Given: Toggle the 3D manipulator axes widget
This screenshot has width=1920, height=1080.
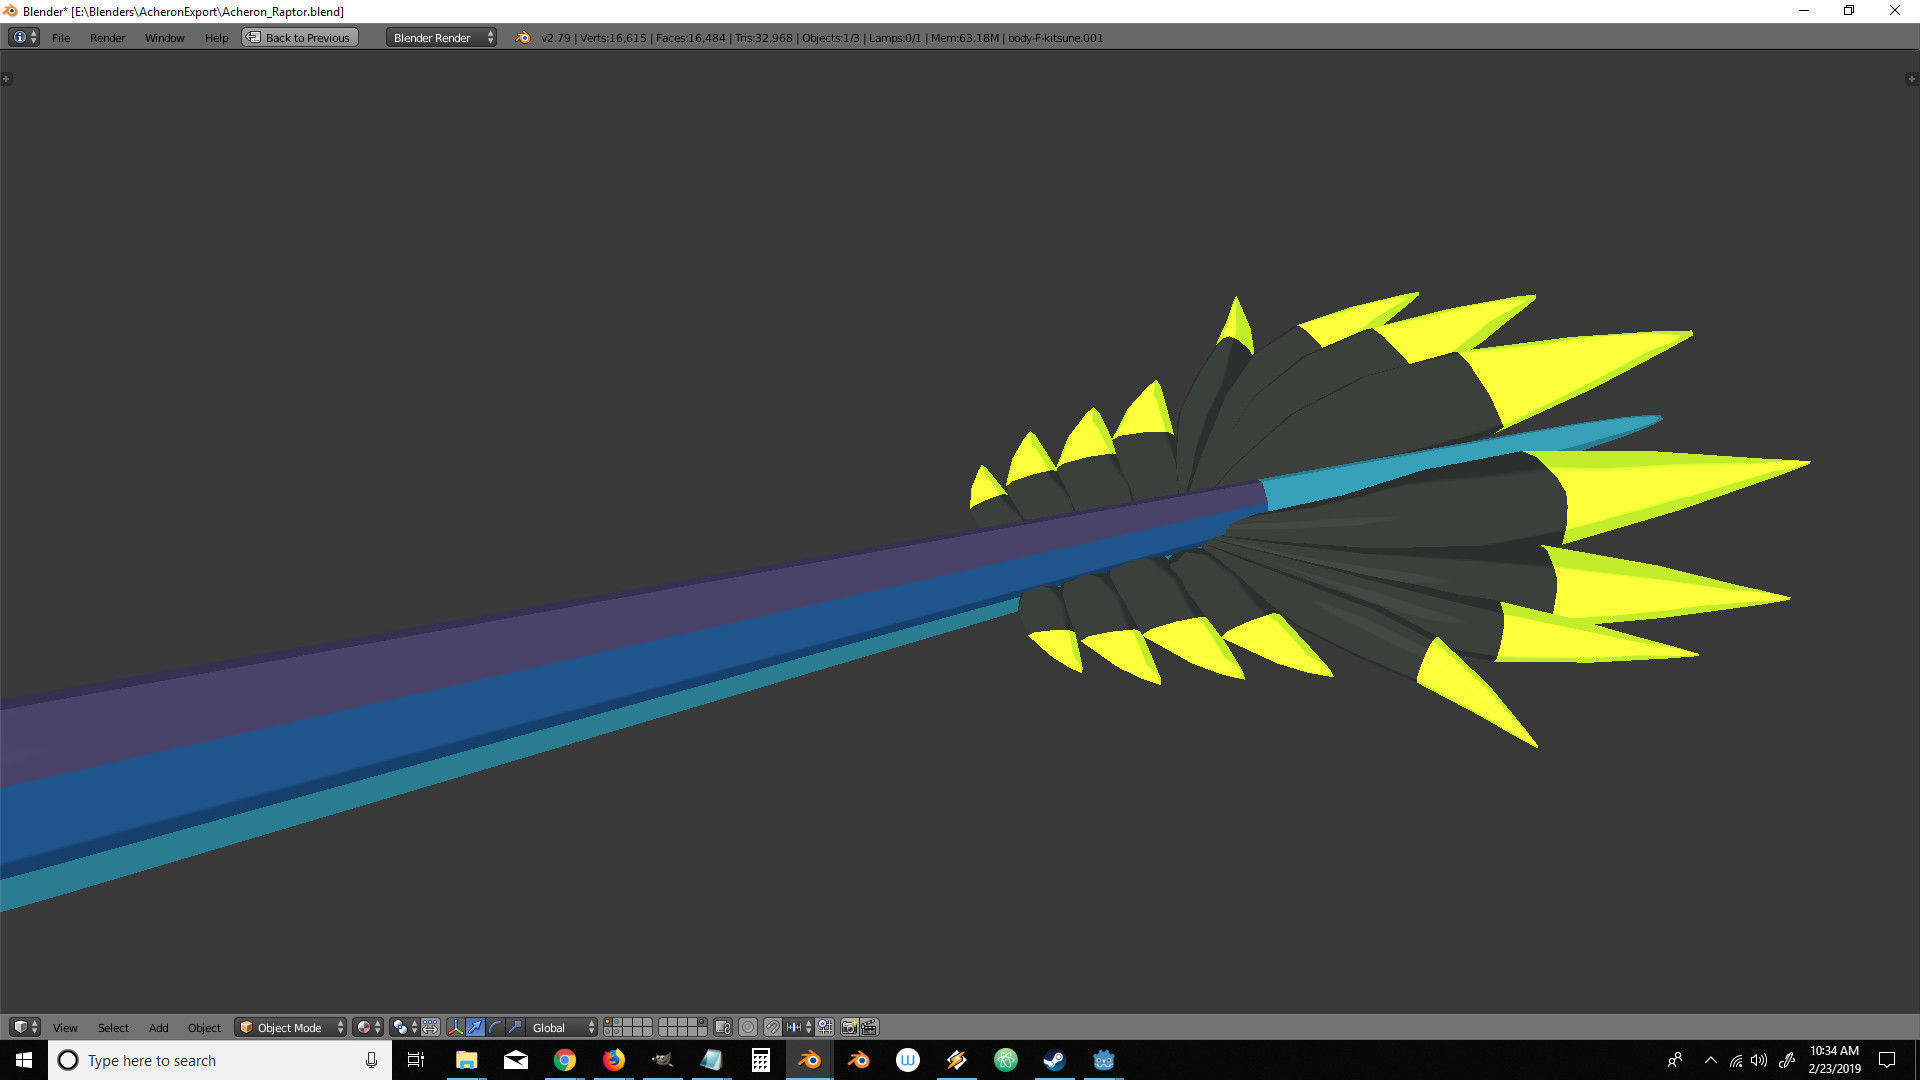Looking at the screenshot, I should coord(455,1027).
